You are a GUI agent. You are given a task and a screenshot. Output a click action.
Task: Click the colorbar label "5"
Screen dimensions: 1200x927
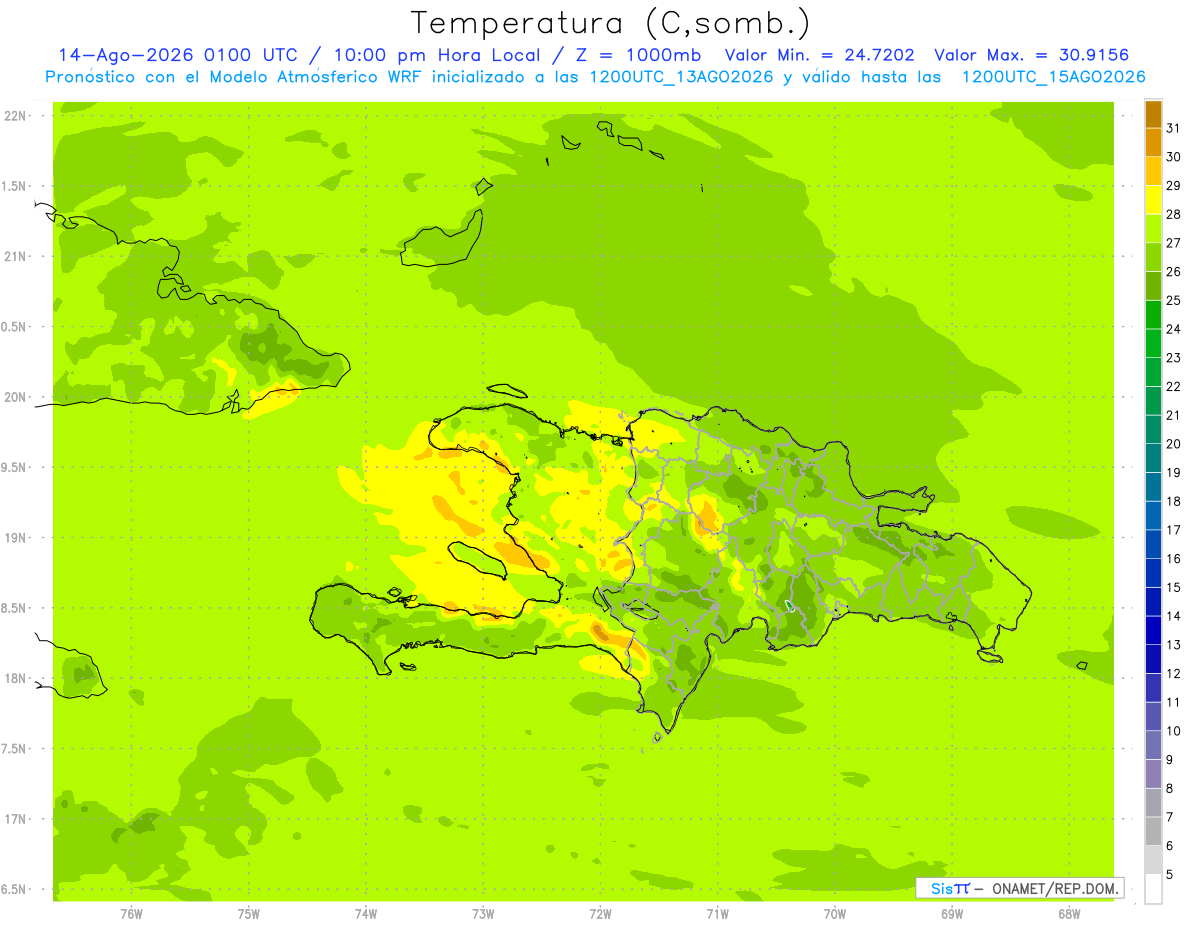coord(1171,874)
